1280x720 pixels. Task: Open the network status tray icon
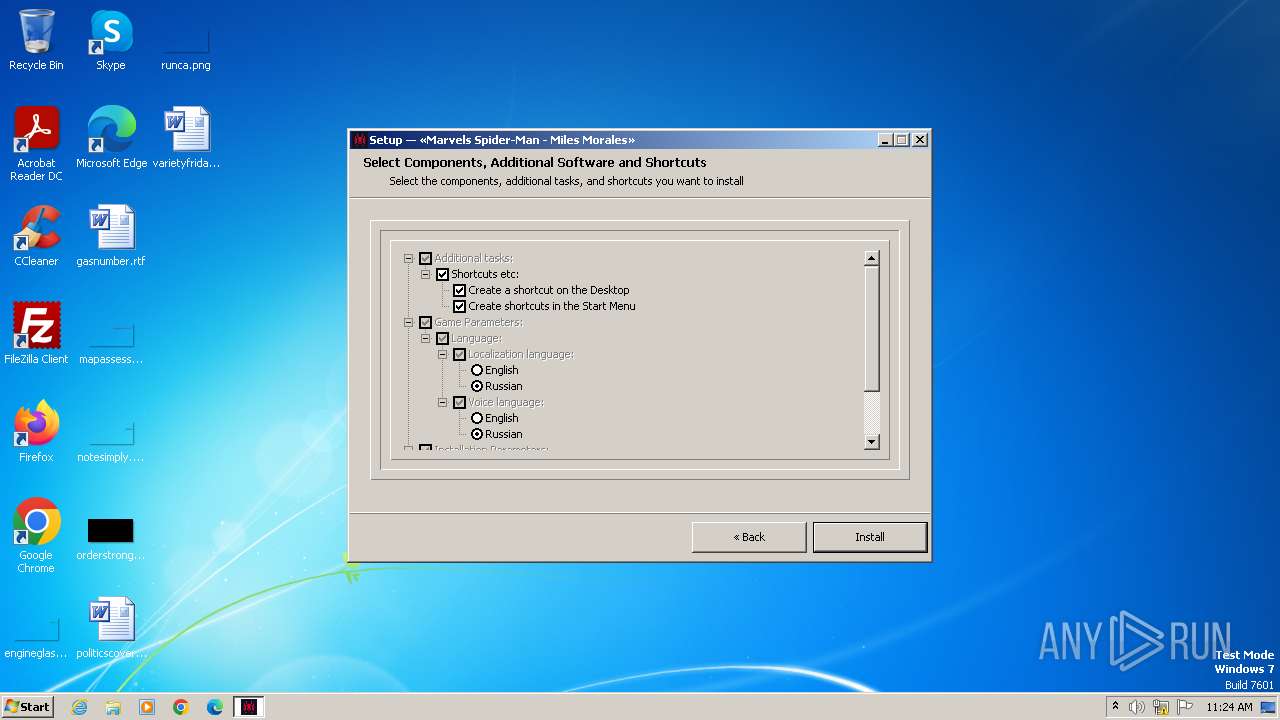click(x=1161, y=707)
